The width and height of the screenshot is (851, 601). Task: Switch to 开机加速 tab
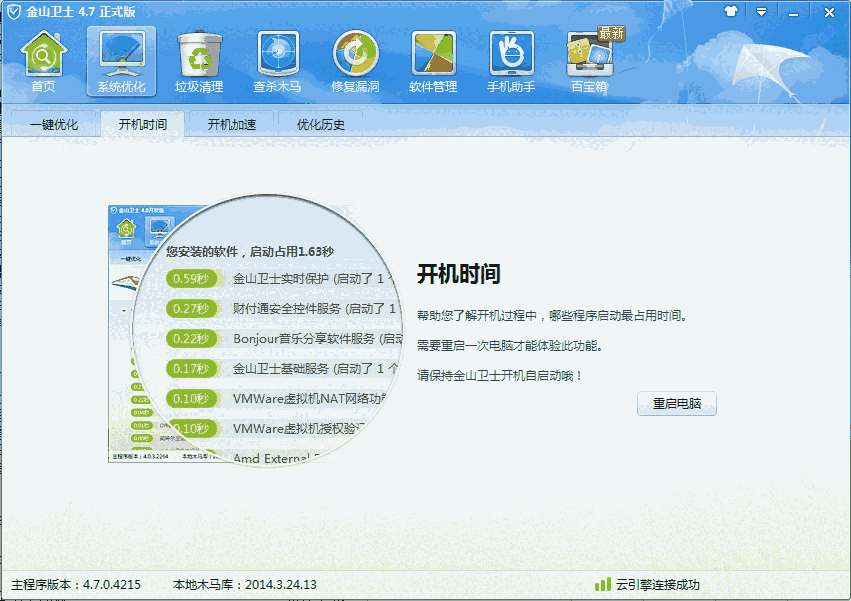(232, 124)
